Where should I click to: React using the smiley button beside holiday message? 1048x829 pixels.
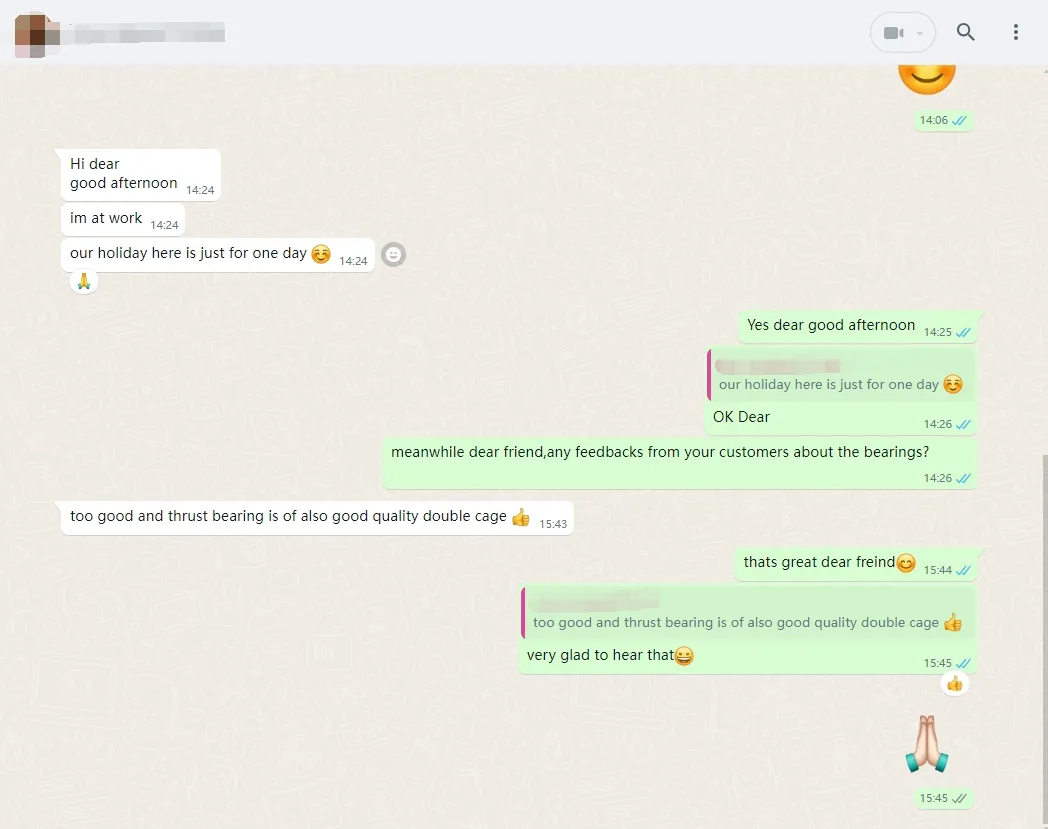coord(394,255)
